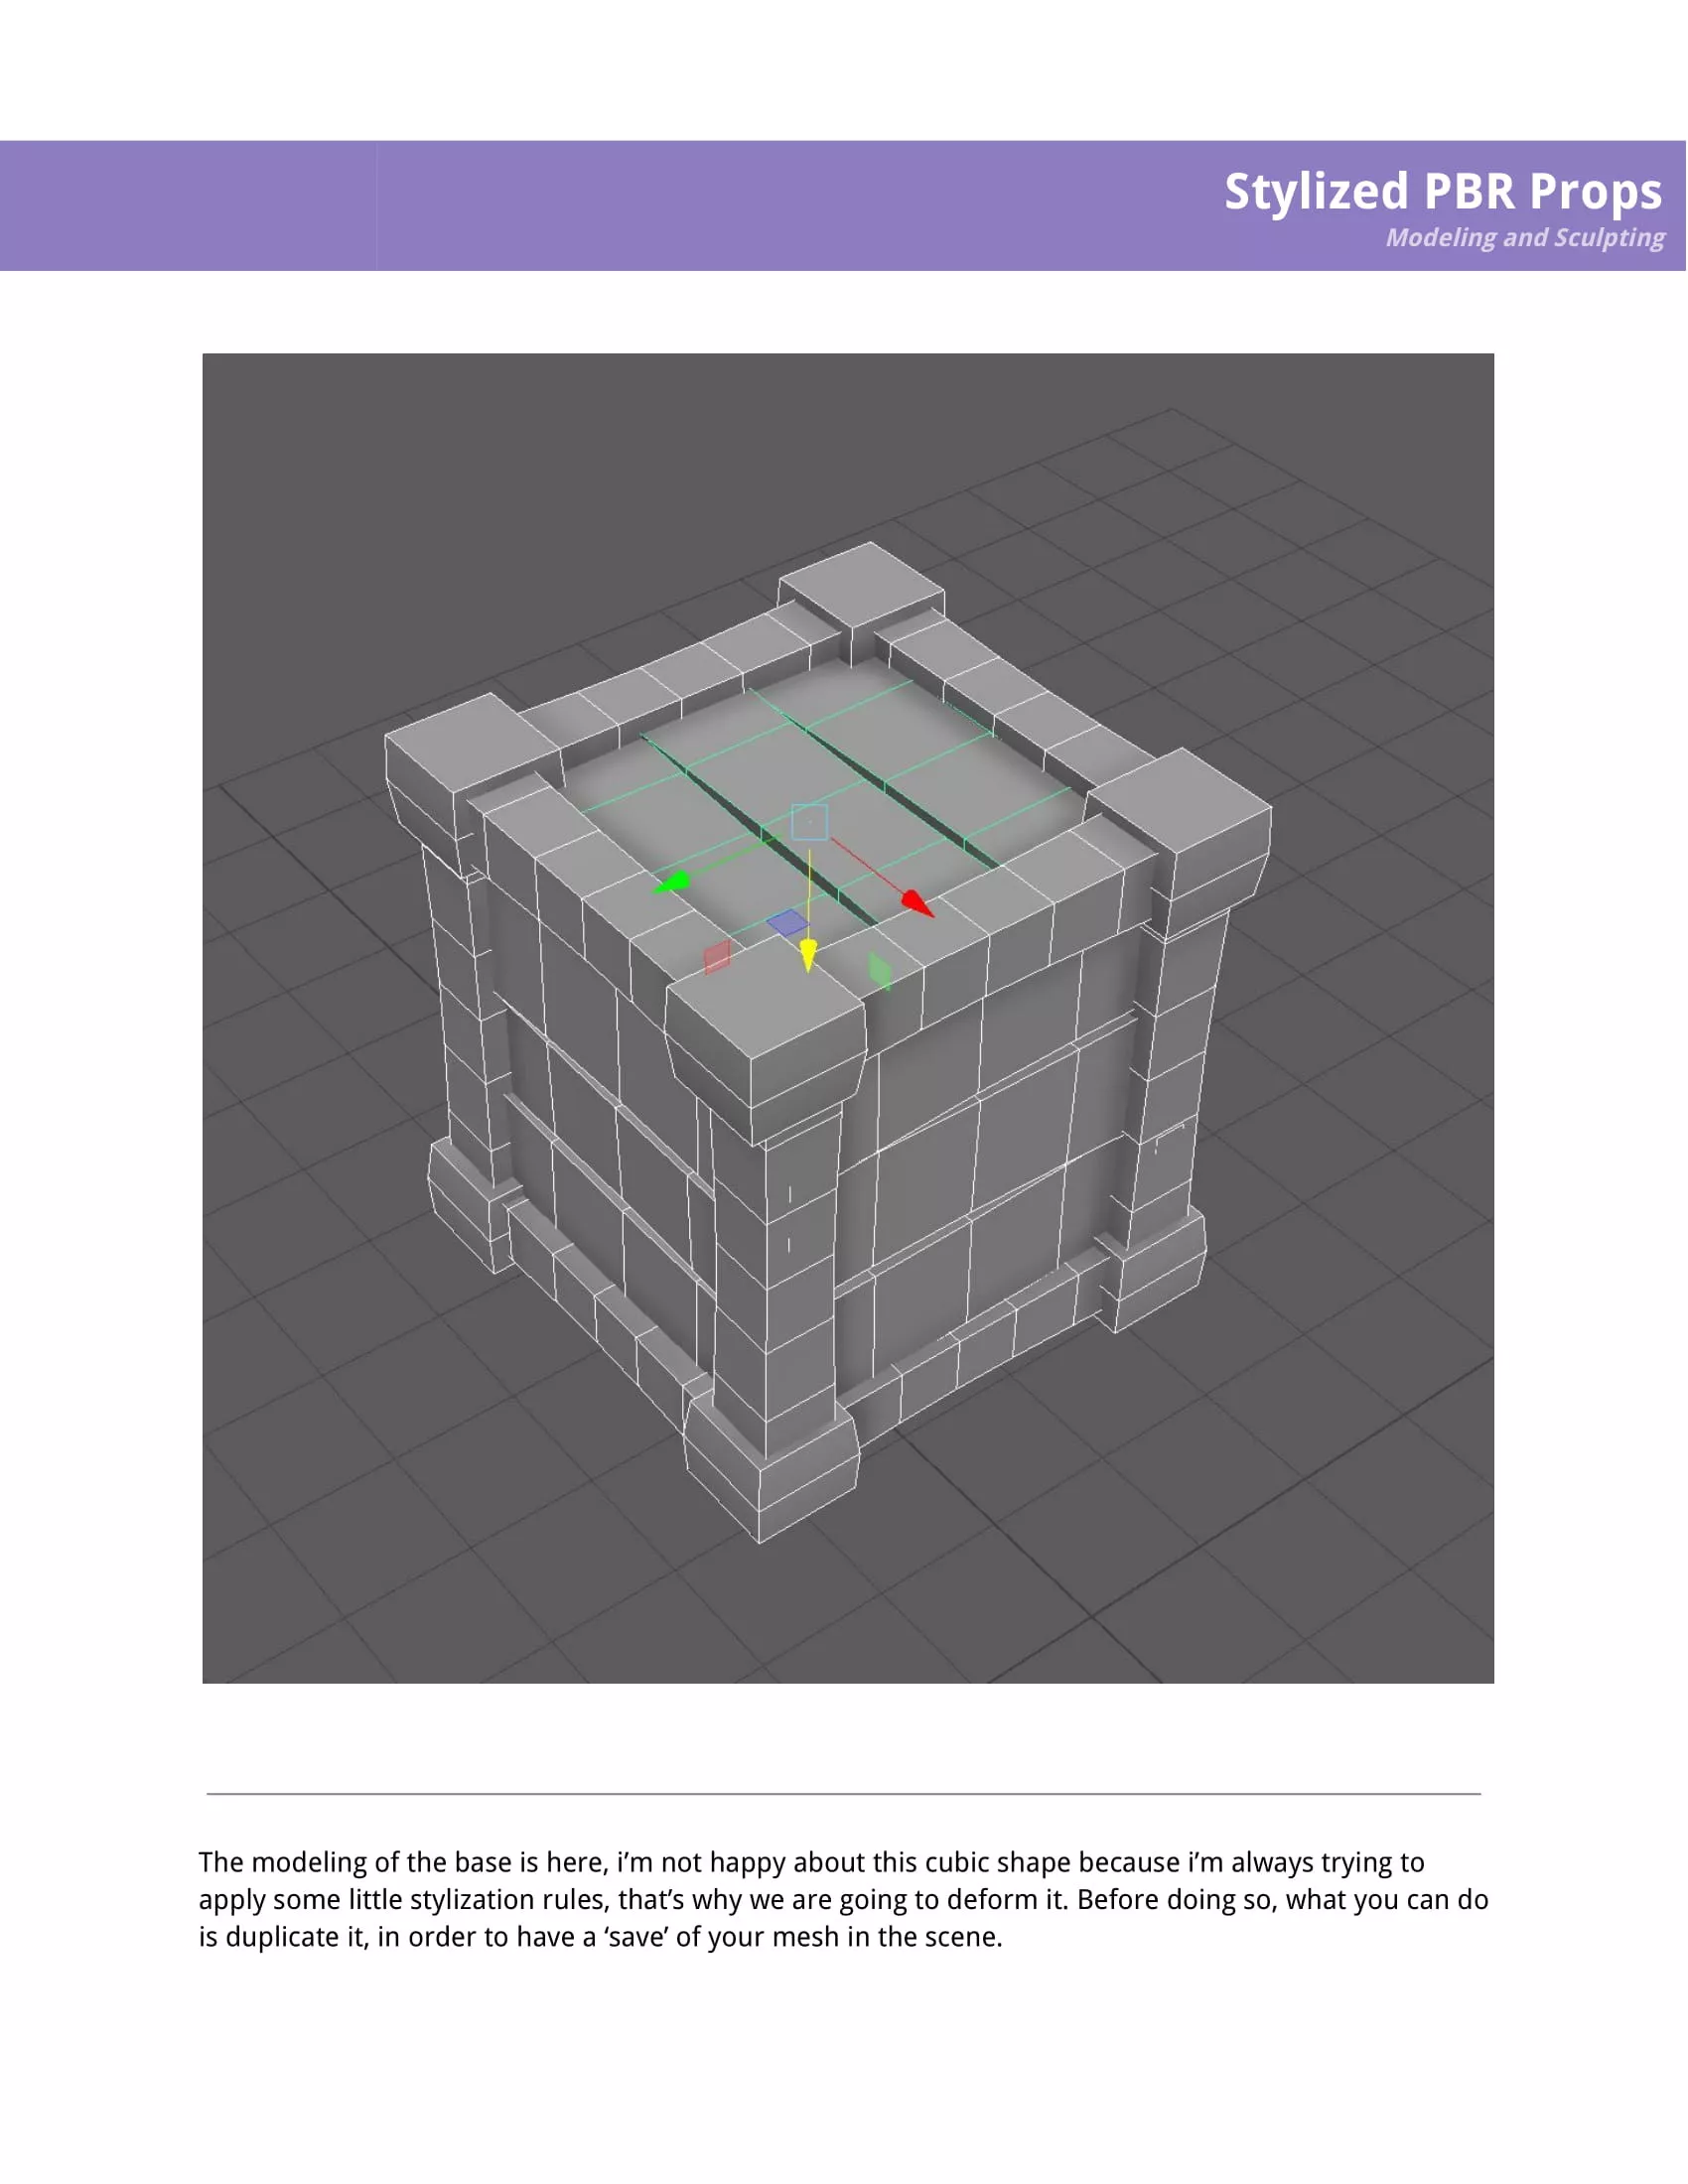The width and height of the screenshot is (1688, 2184).
Task: Click the horizontal divider line below image
Action: [x=843, y=1794]
